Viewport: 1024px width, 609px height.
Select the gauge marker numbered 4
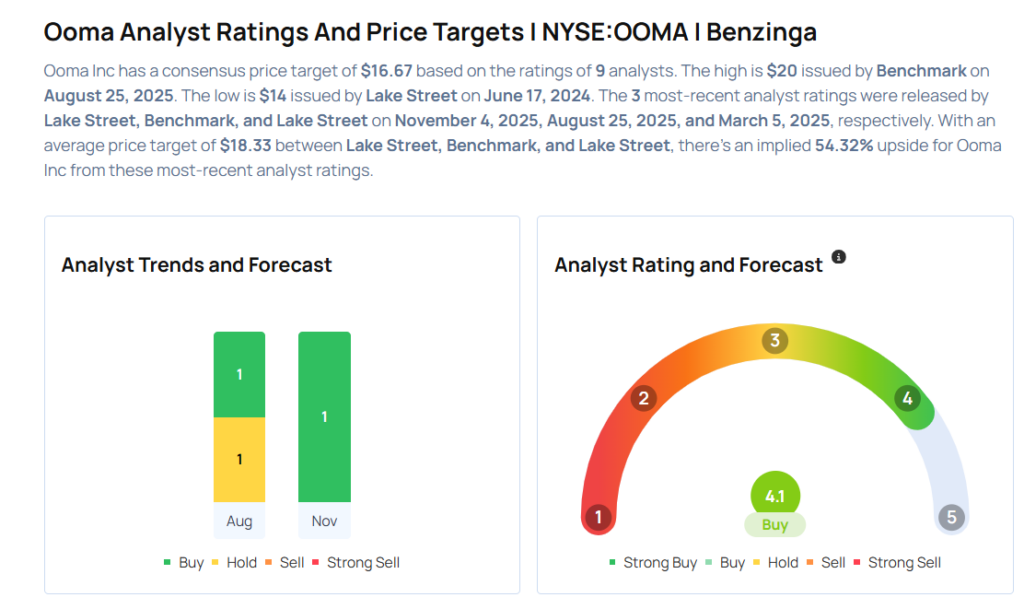[x=907, y=399]
